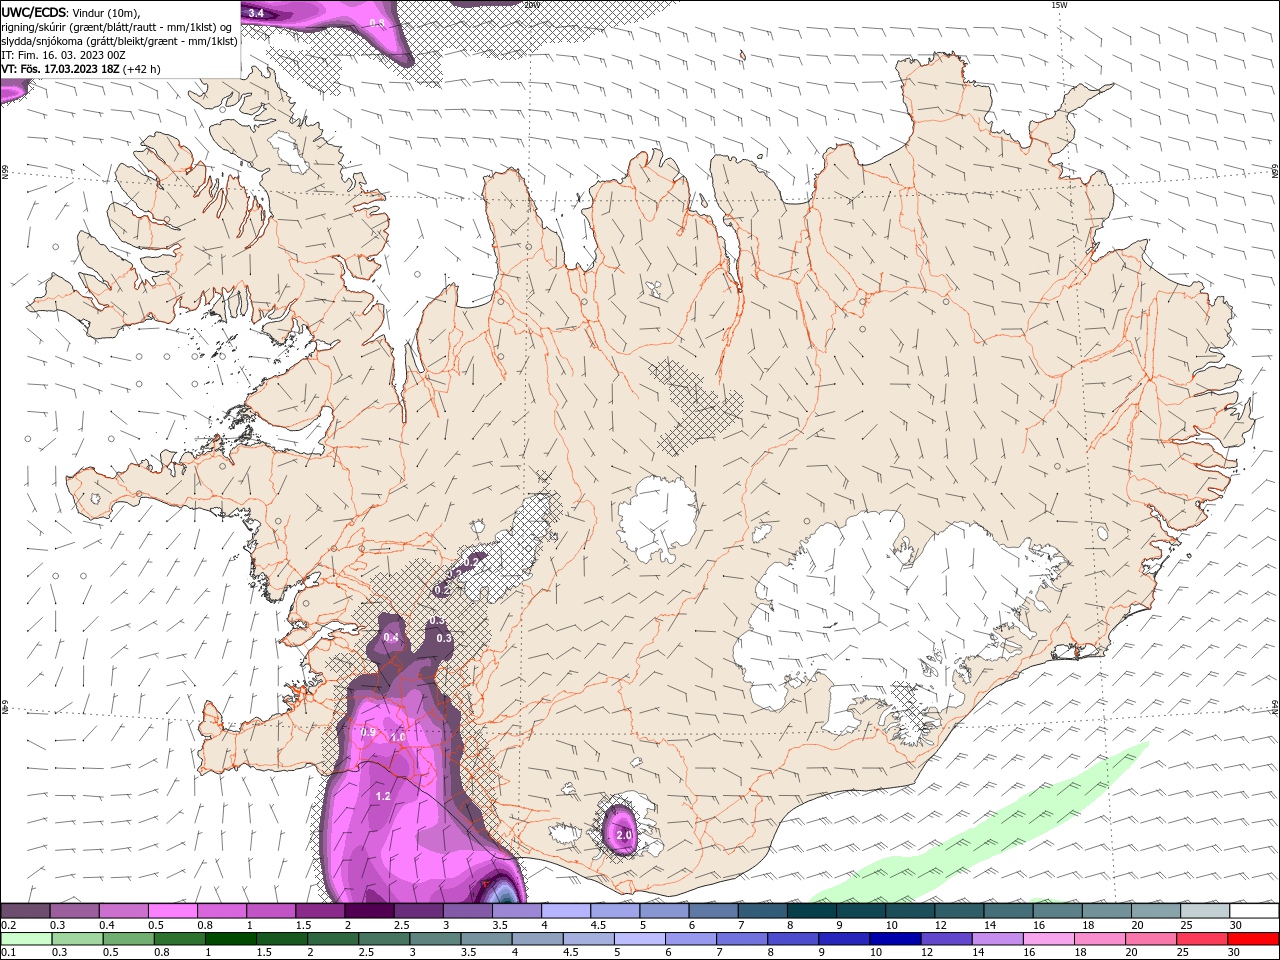This screenshot has width=1280, height=960.
Task: Click the 1.2 precipitation value label
Action: coord(383,796)
